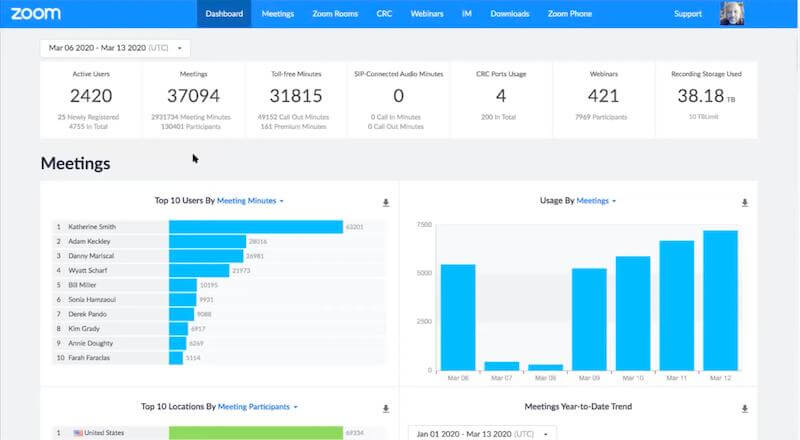Go to the Meetings nav tab

[x=278, y=14]
